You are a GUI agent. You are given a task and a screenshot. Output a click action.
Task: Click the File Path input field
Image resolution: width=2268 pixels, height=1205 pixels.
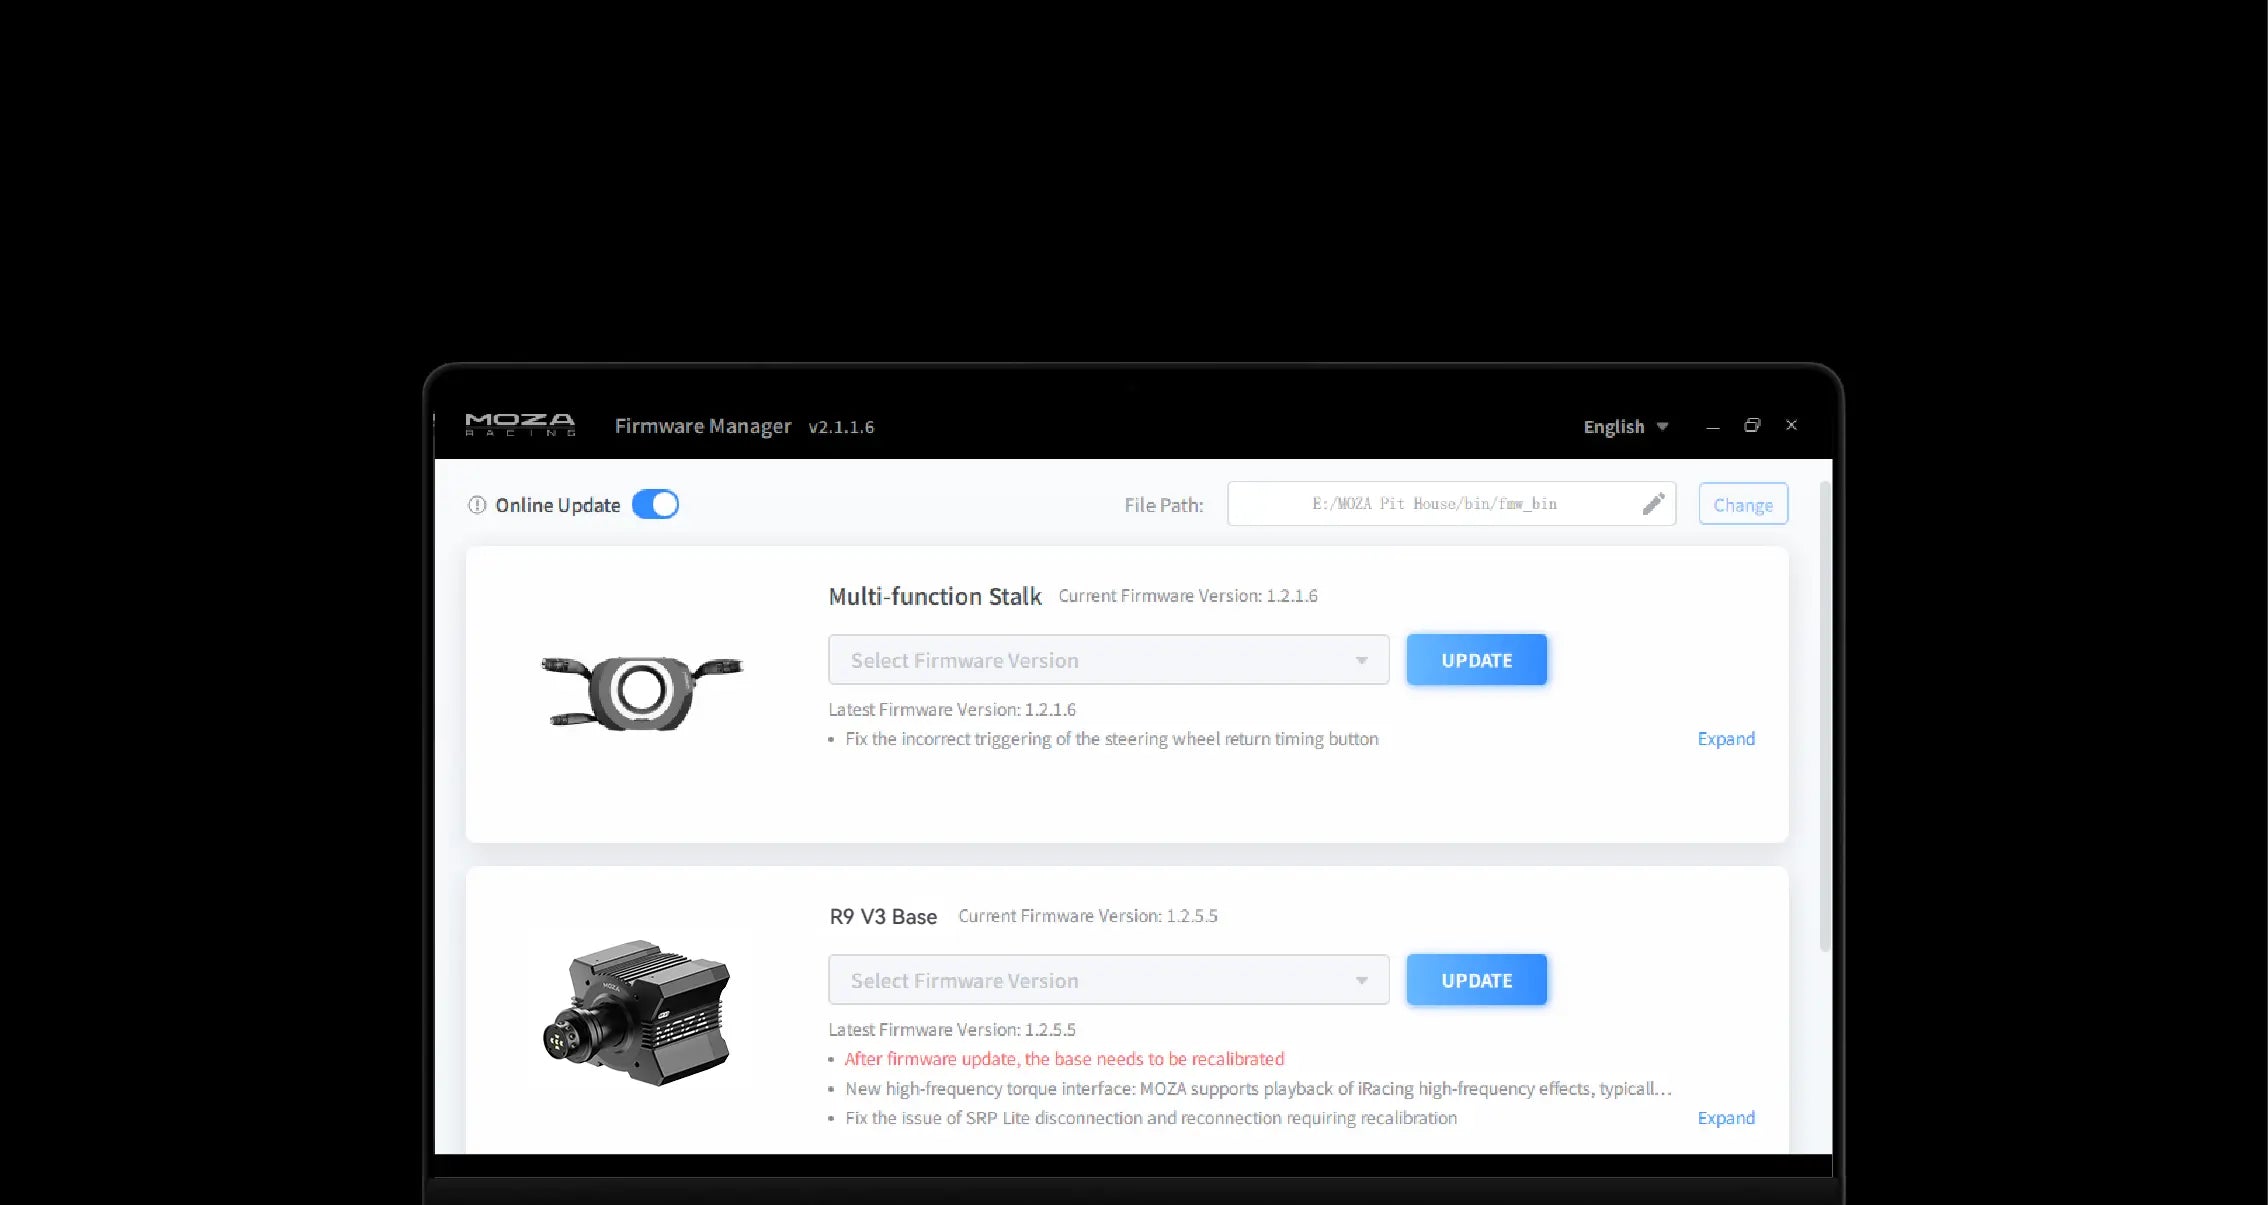click(x=1451, y=504)
